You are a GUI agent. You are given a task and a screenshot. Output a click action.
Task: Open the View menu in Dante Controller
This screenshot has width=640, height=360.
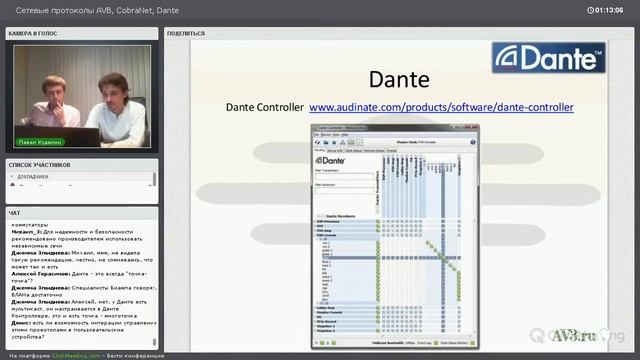coord(336,135)
